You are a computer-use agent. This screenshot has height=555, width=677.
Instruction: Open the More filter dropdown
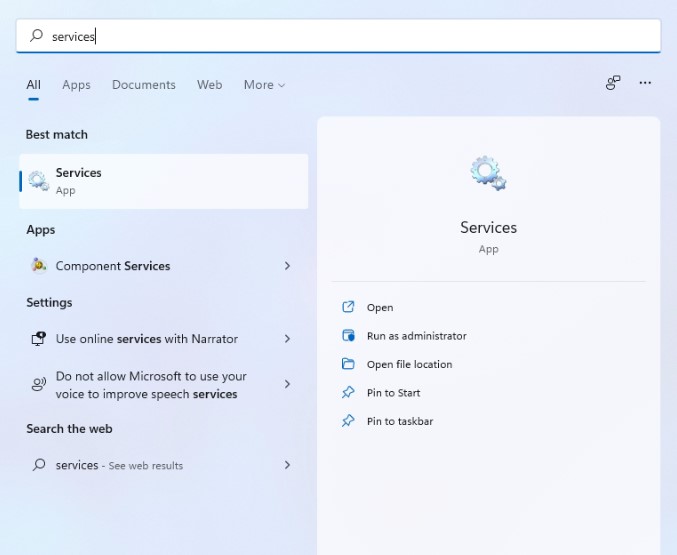click(x=264, y=85)
